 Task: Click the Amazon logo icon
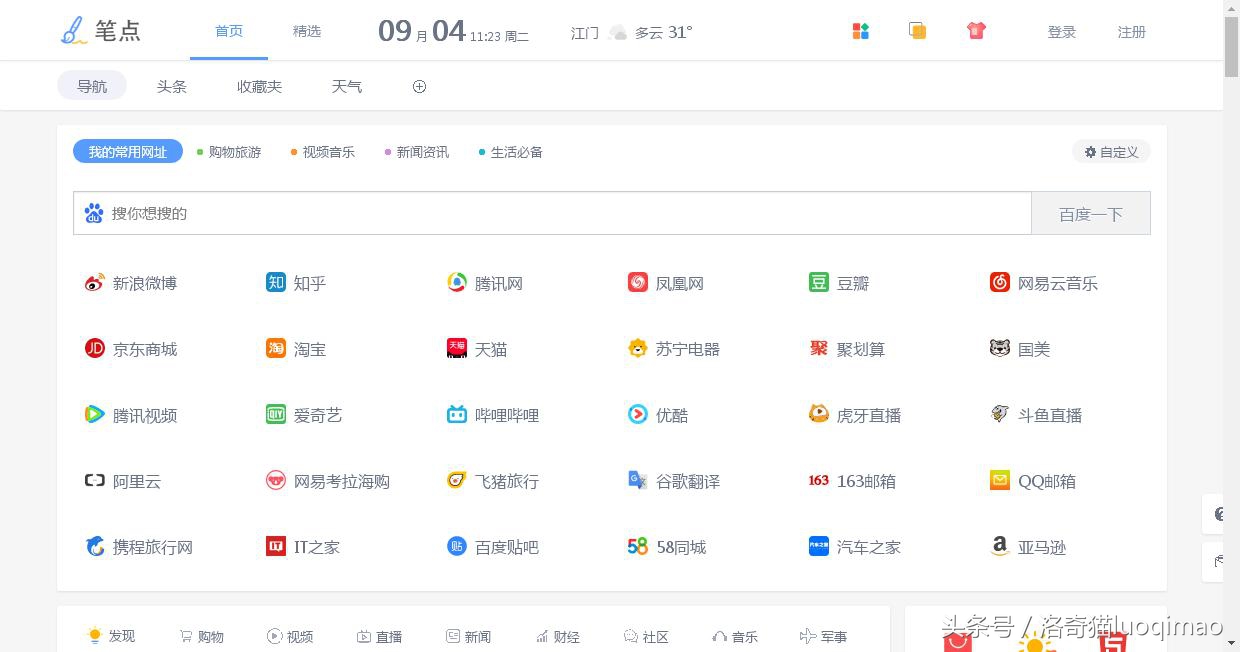tap(1000, 547)
